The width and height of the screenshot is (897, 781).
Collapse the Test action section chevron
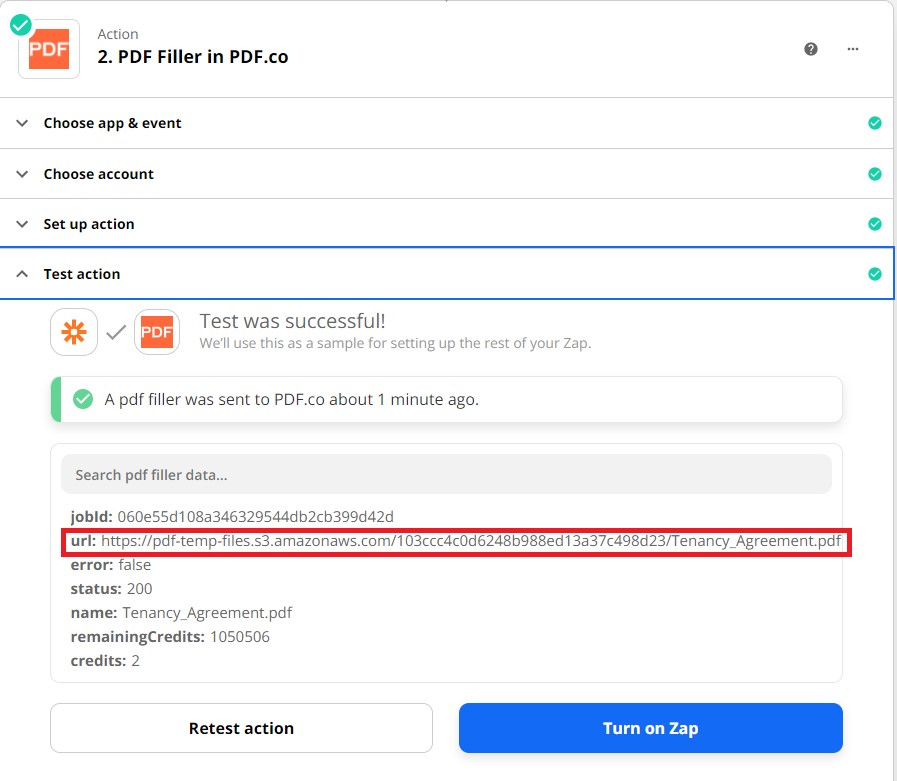22,274
